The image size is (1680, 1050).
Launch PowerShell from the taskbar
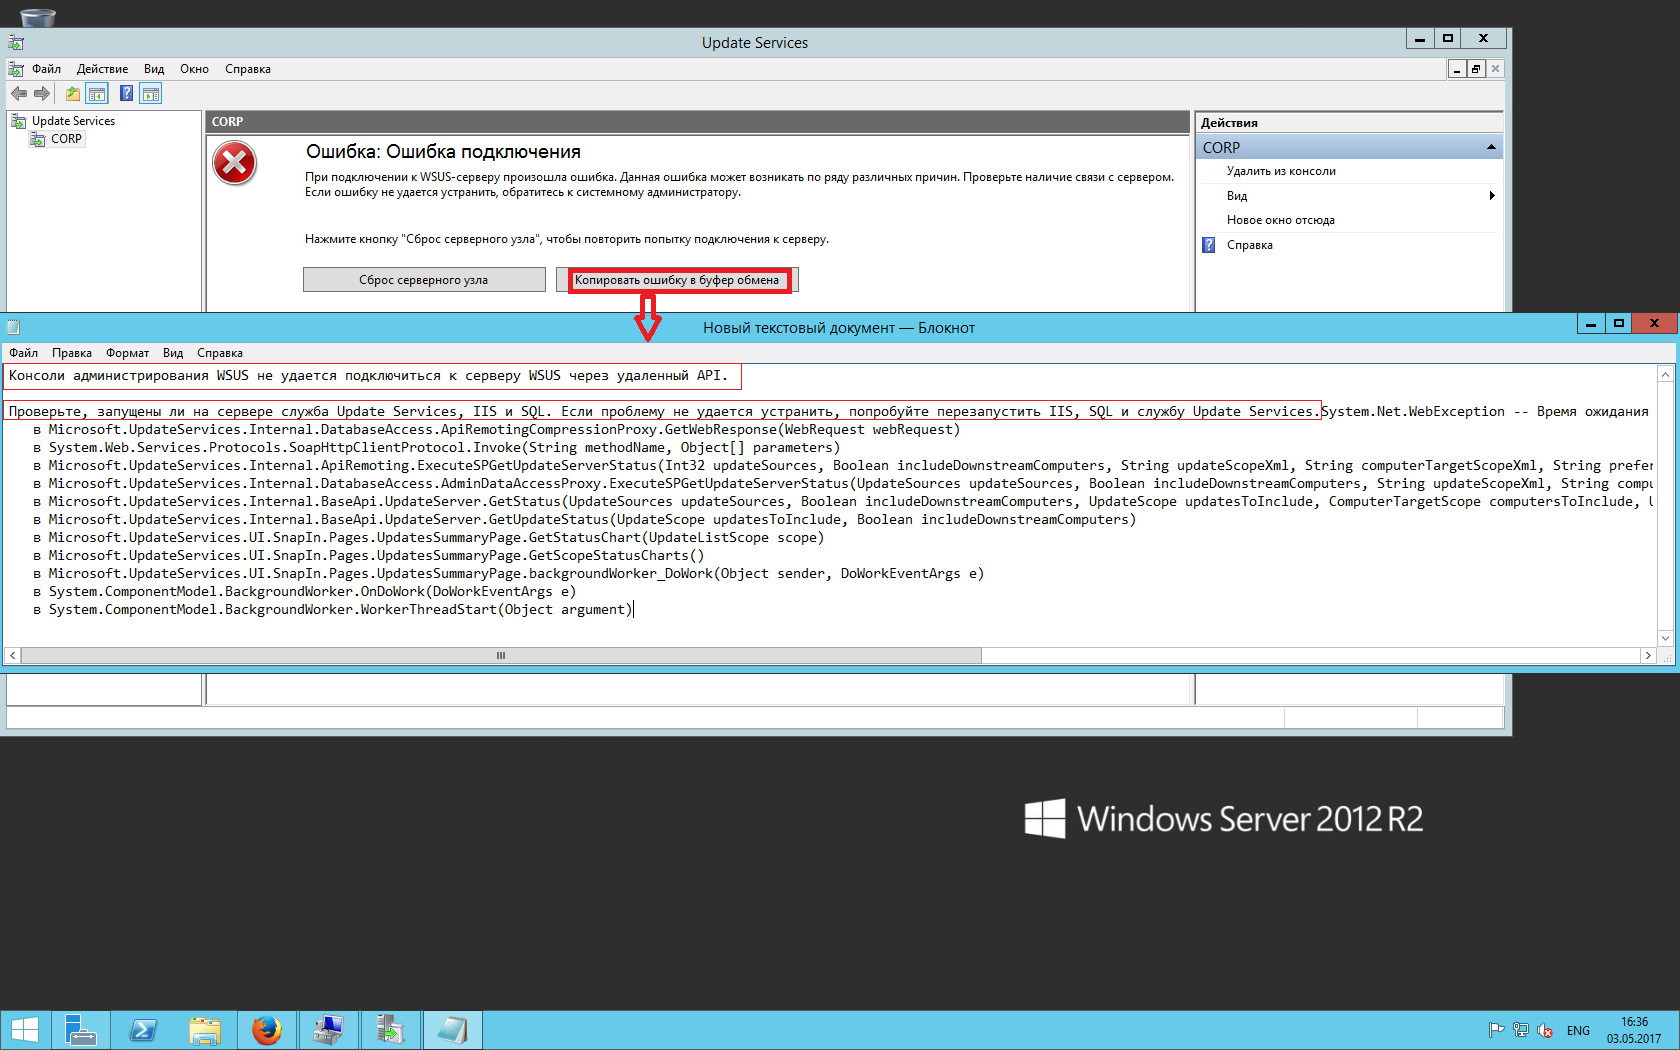(142, 1030)
